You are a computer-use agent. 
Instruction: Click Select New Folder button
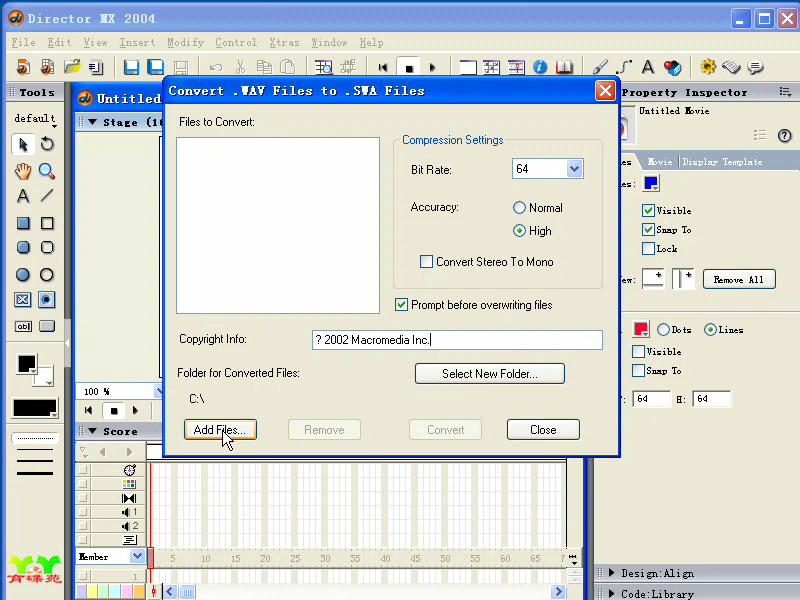[490, 373]
